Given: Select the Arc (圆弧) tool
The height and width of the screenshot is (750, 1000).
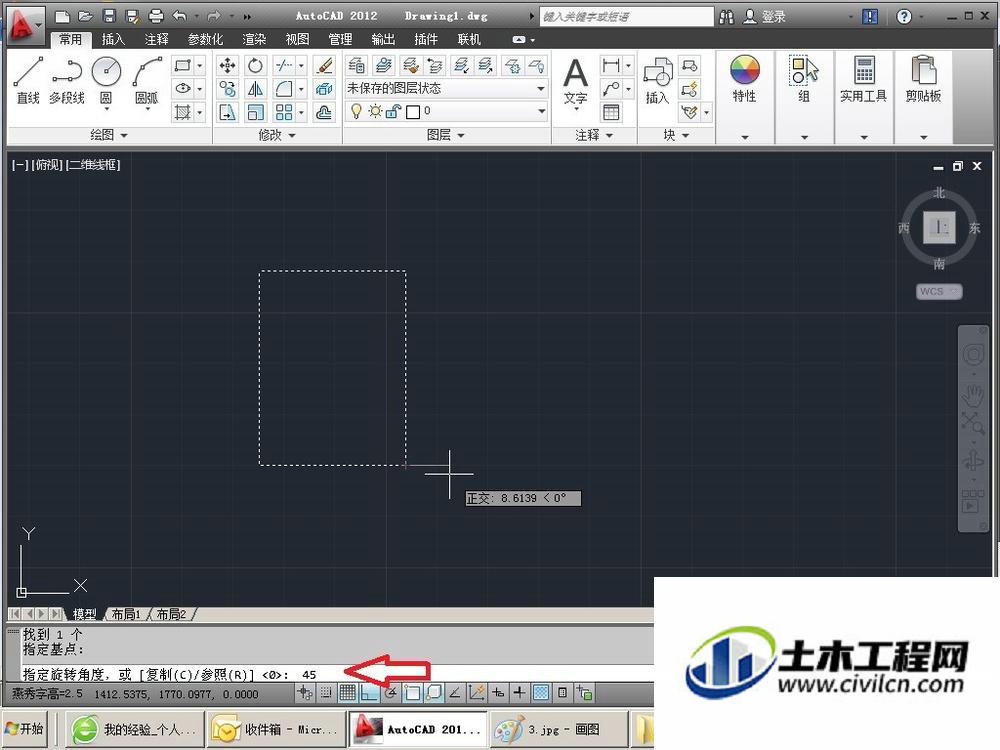Looking at the screenshot, I should tap(147, 79).
